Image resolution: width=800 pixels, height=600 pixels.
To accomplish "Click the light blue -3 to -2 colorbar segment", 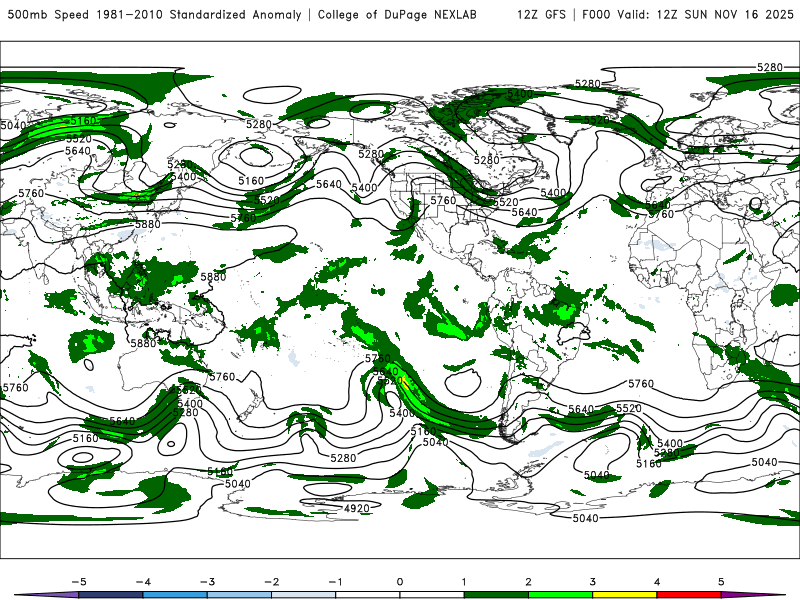I will click(x=239, y=595).
